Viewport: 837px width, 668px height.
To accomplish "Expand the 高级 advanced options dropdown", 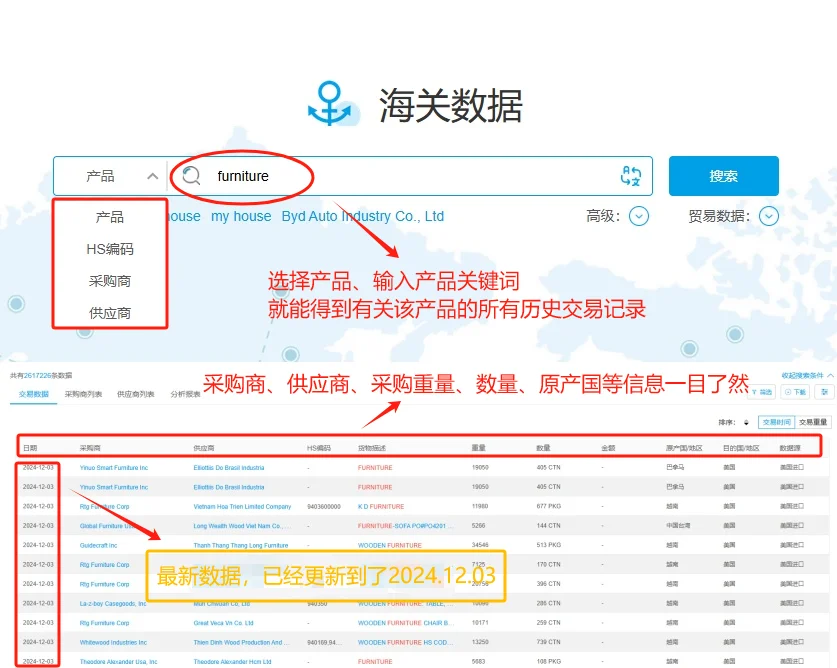I will 637,216.
